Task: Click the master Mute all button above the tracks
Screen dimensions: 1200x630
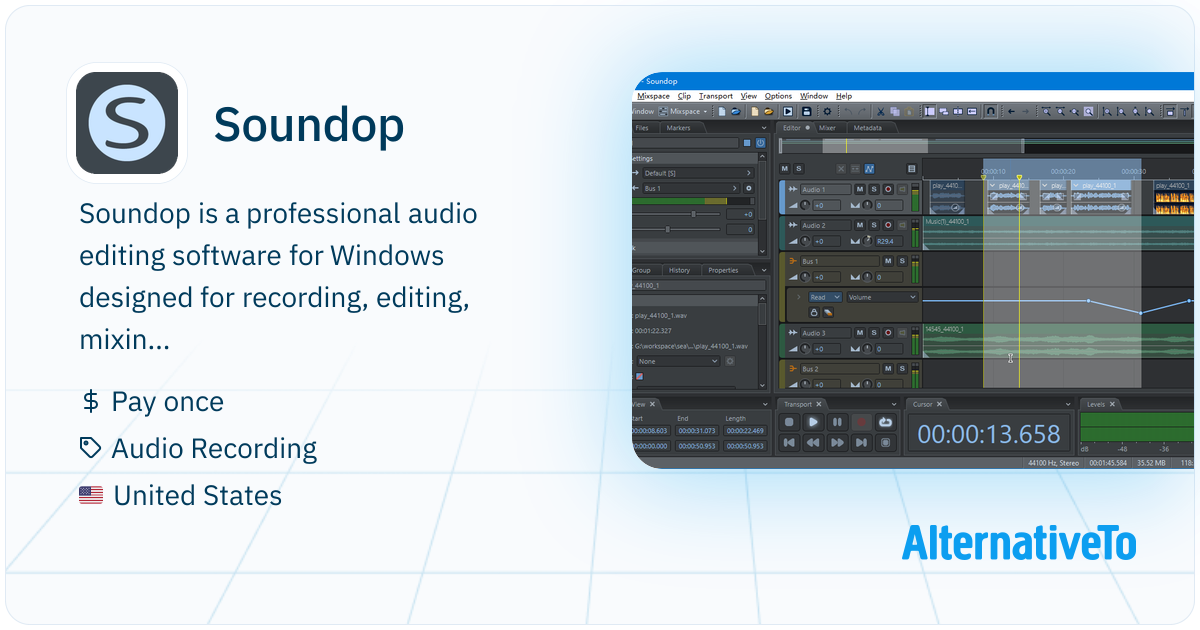Action: pos(785,169)
